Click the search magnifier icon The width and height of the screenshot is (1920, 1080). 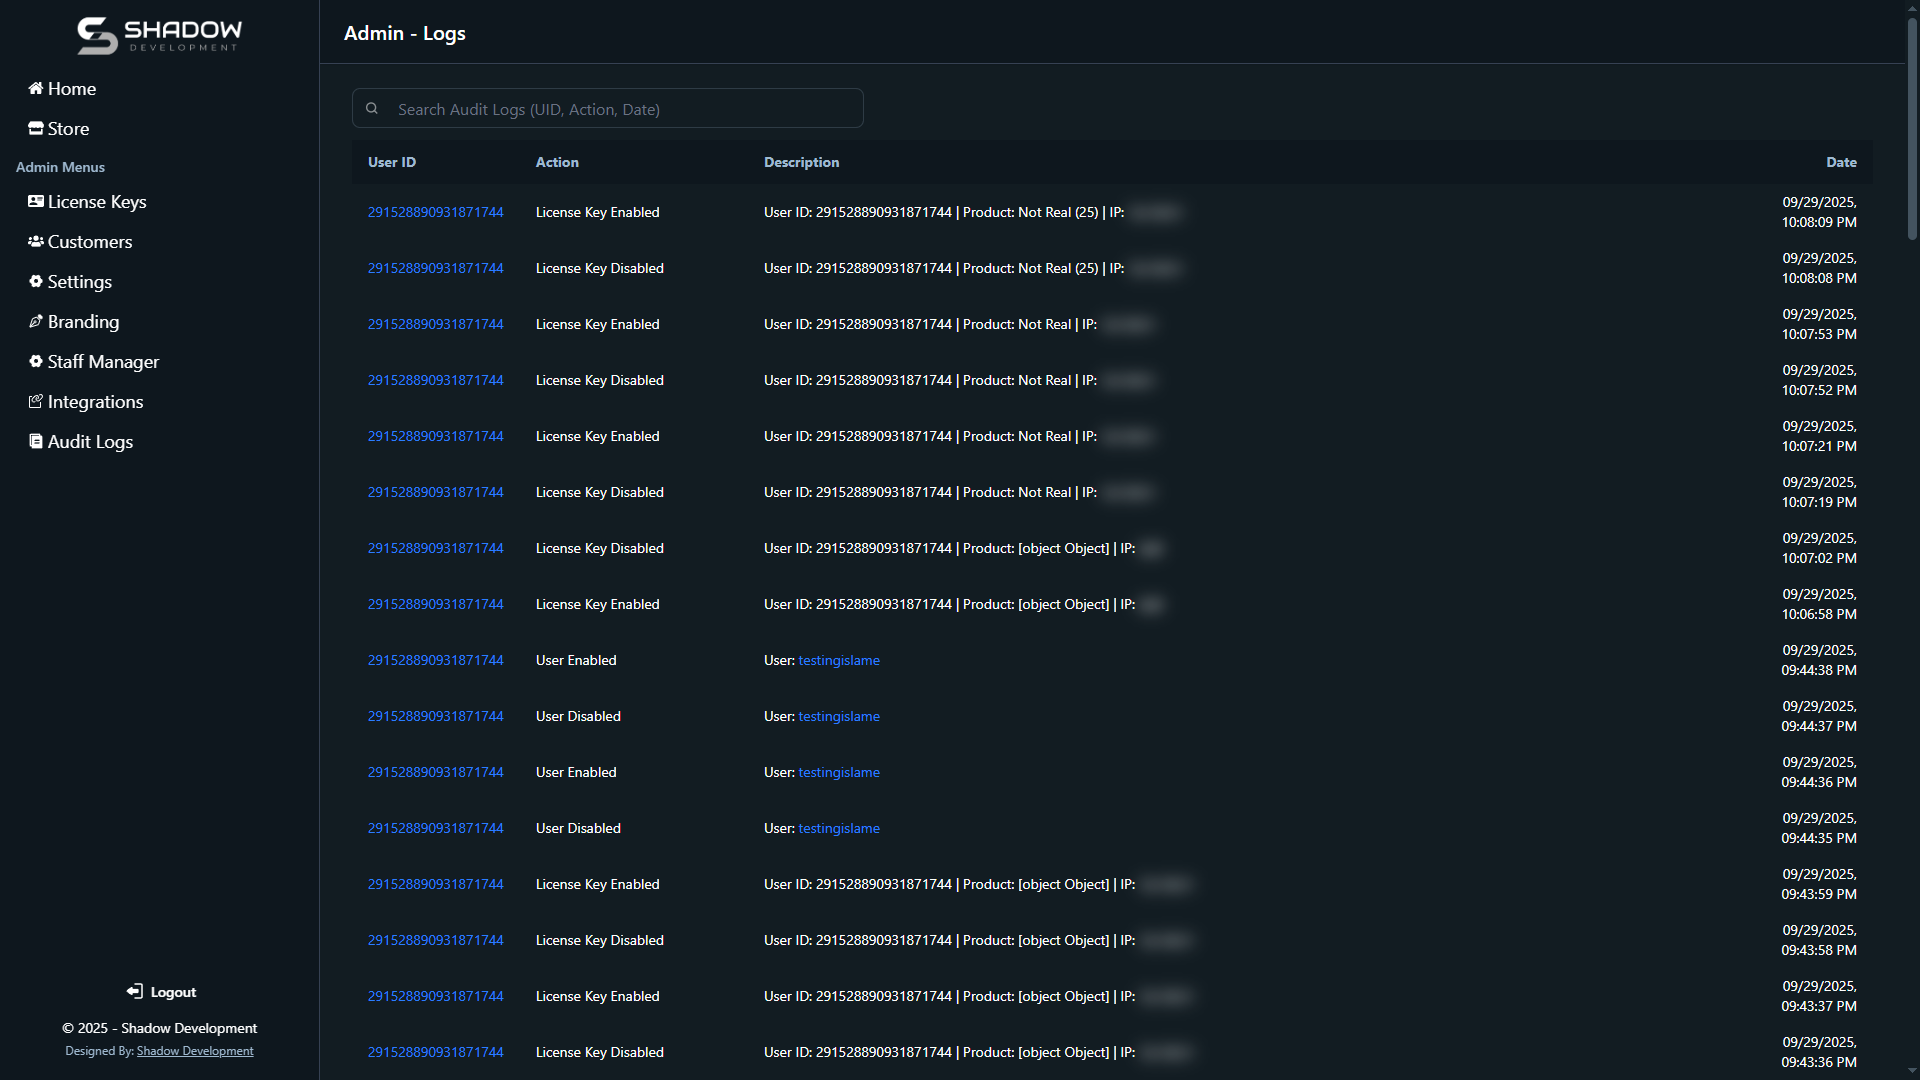tap(372, 109)
